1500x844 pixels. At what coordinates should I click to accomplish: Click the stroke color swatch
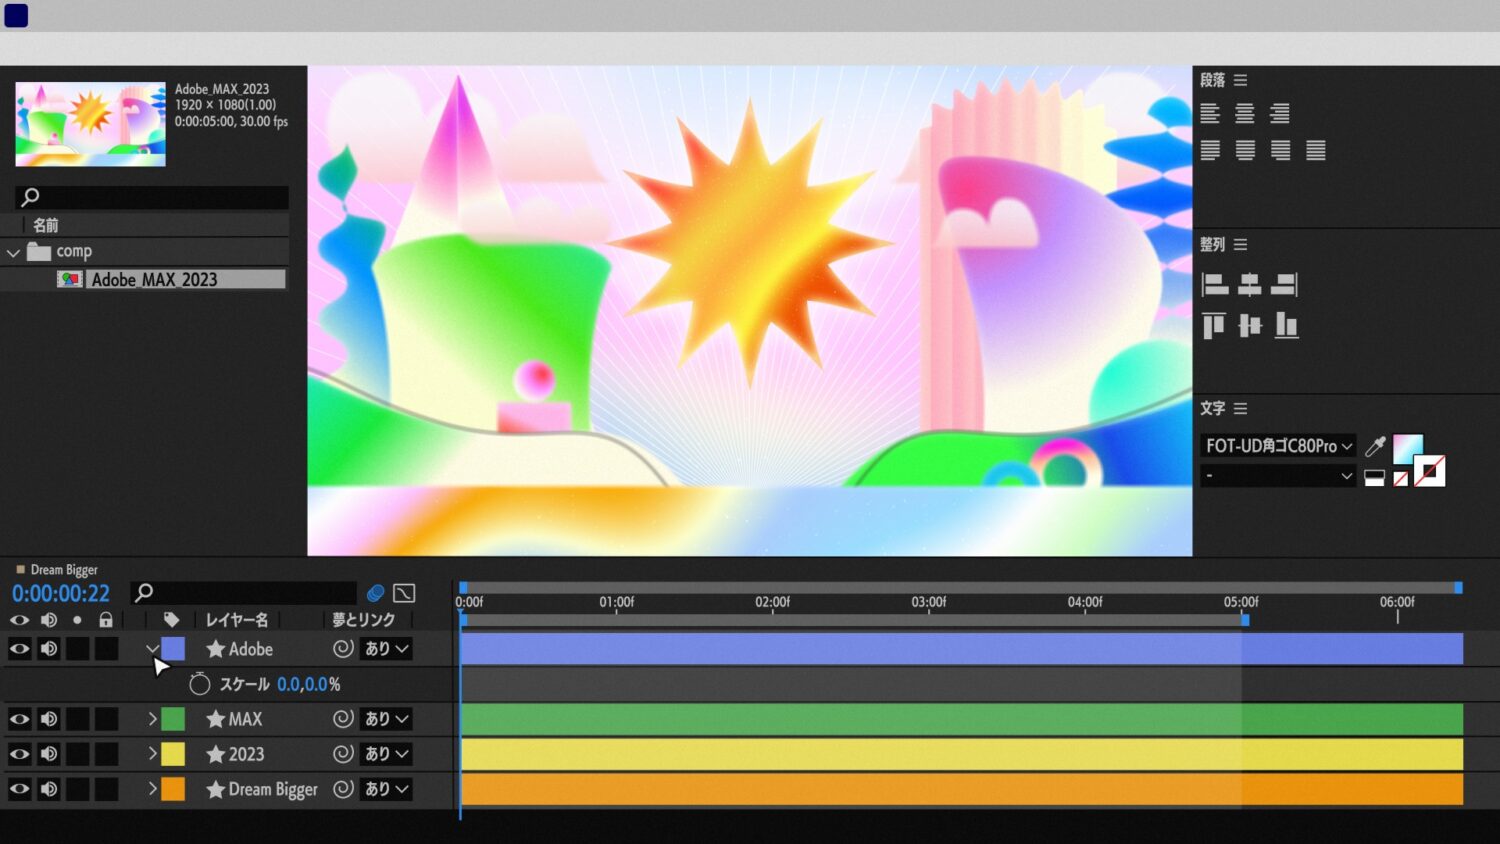(x=1430, y=470)
